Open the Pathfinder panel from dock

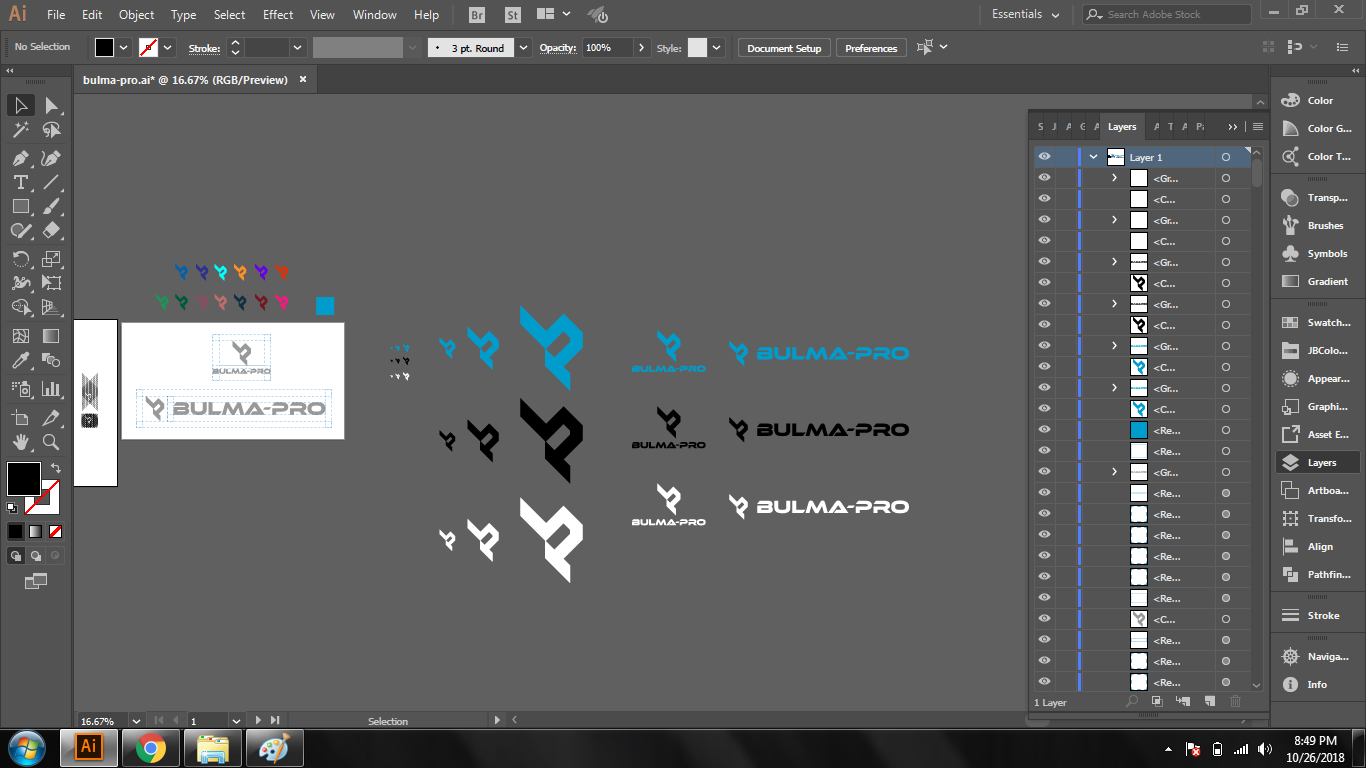pyautogui.click(x=1316, y=575)
